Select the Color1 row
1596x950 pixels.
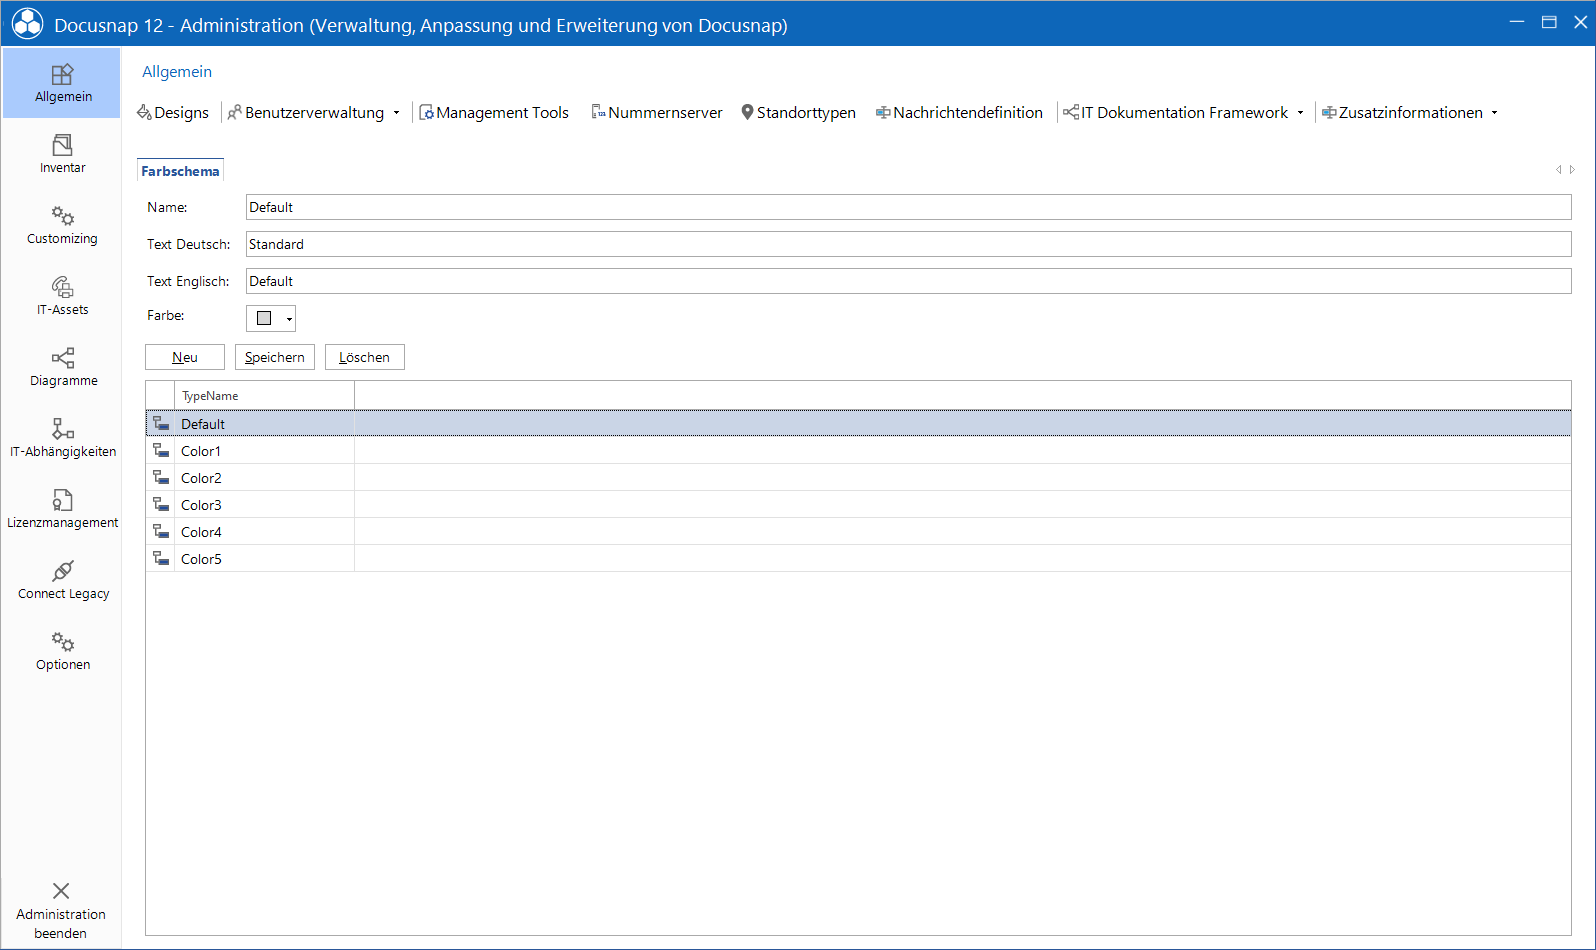click(858, 451)
